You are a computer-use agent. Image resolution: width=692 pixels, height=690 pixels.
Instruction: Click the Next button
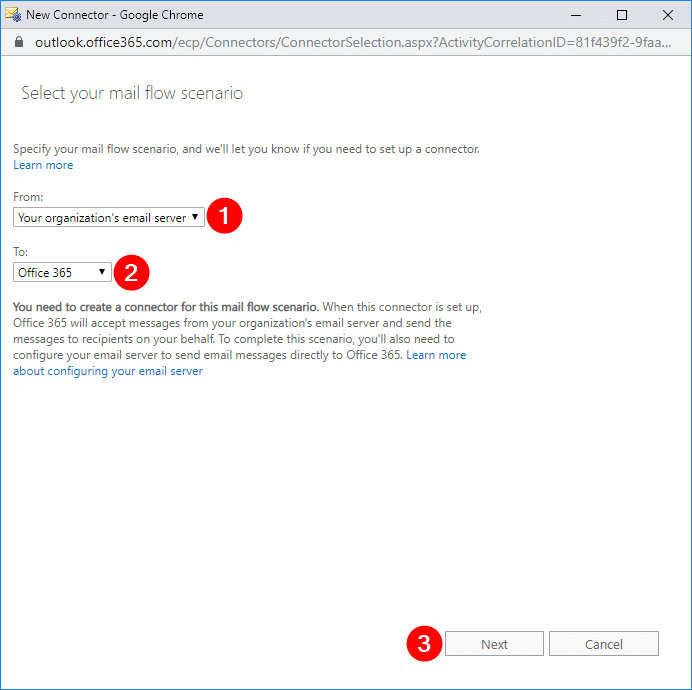point(494,644)
